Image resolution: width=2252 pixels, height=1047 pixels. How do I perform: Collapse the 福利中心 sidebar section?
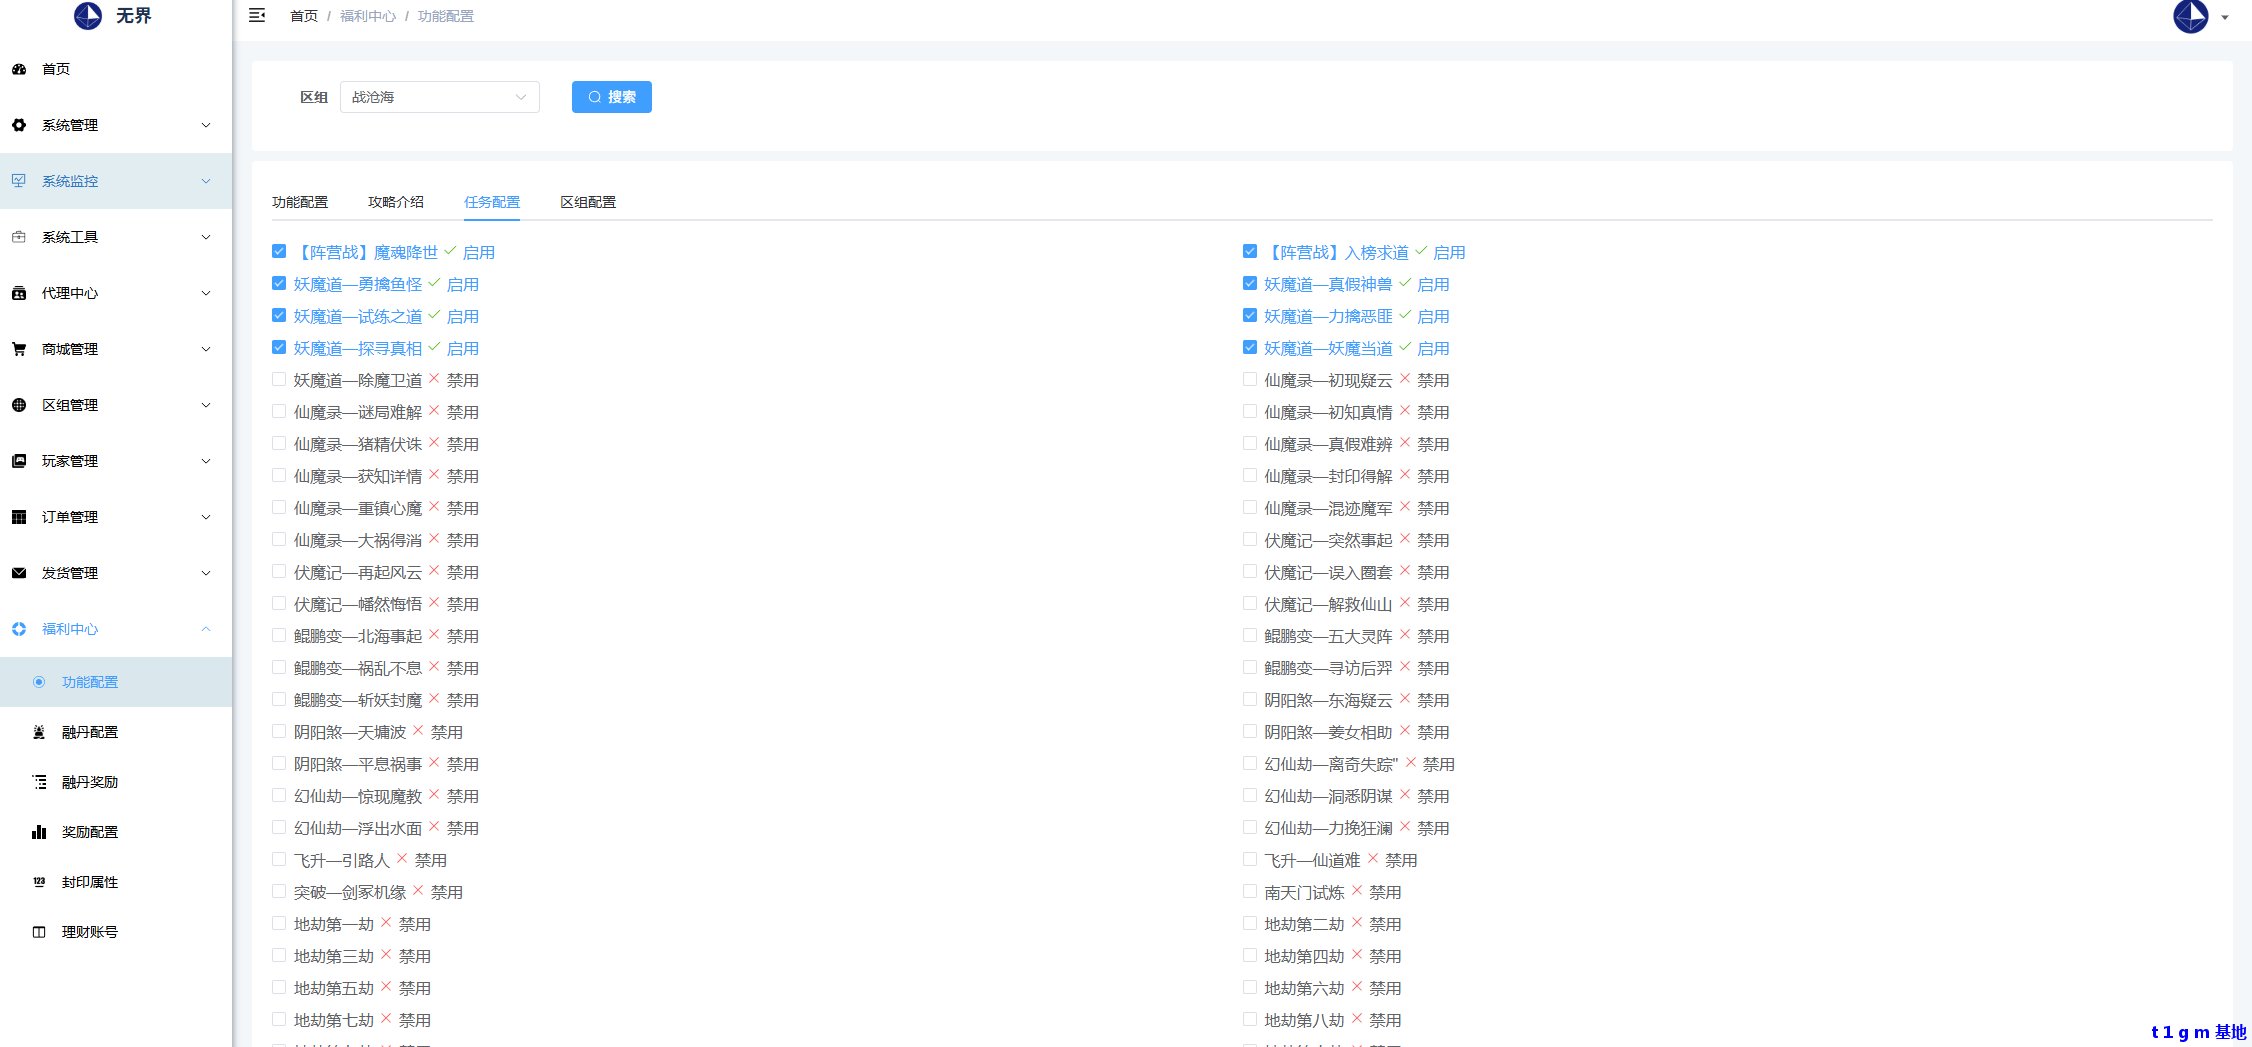pos(115,629)
